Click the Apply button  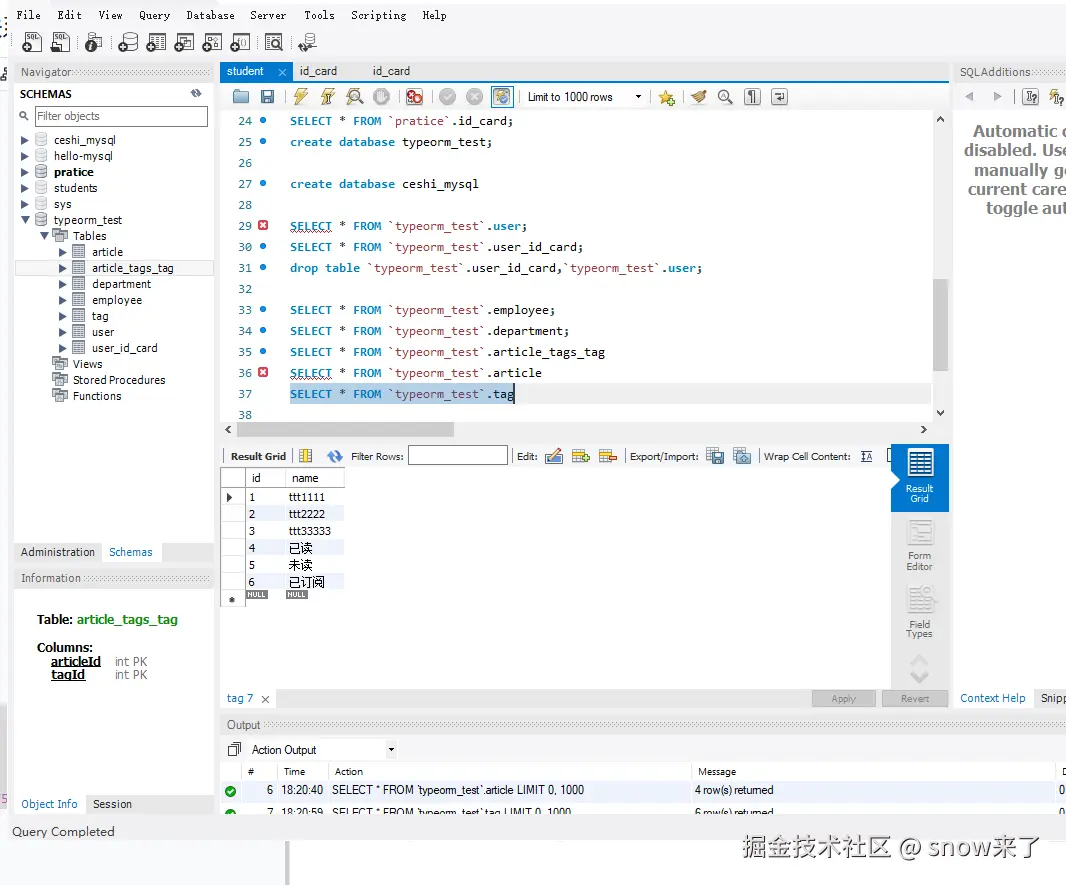pos(844,699)
